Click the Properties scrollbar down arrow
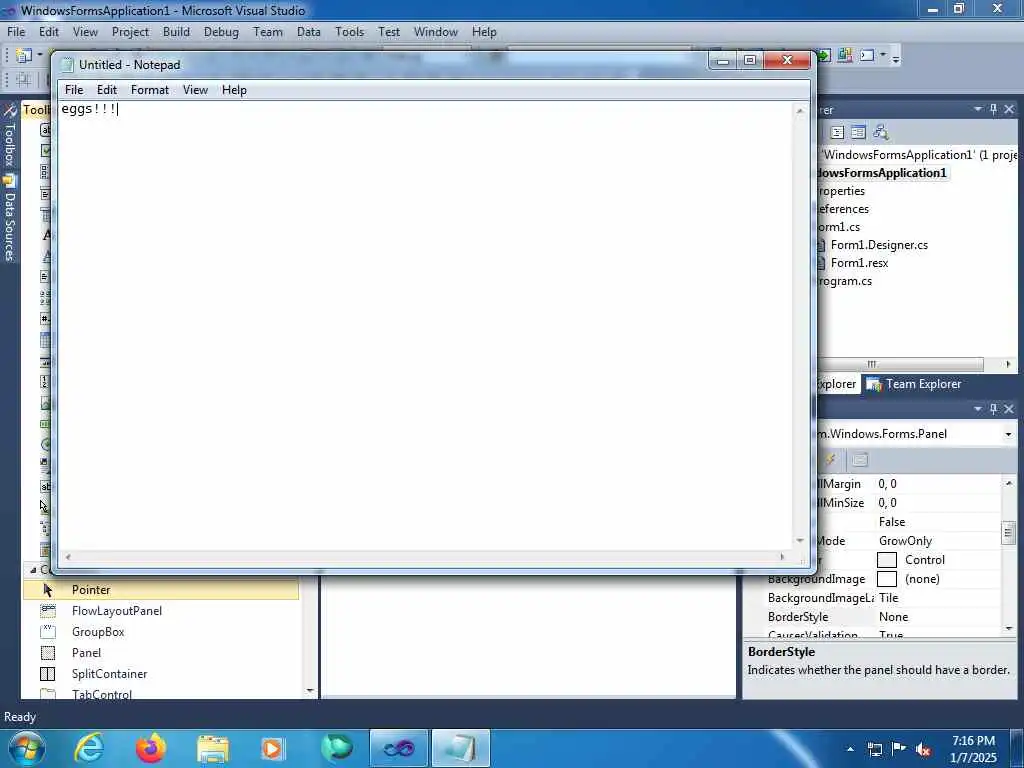This screenshot has height=768, width=1024. [1009, 628]
